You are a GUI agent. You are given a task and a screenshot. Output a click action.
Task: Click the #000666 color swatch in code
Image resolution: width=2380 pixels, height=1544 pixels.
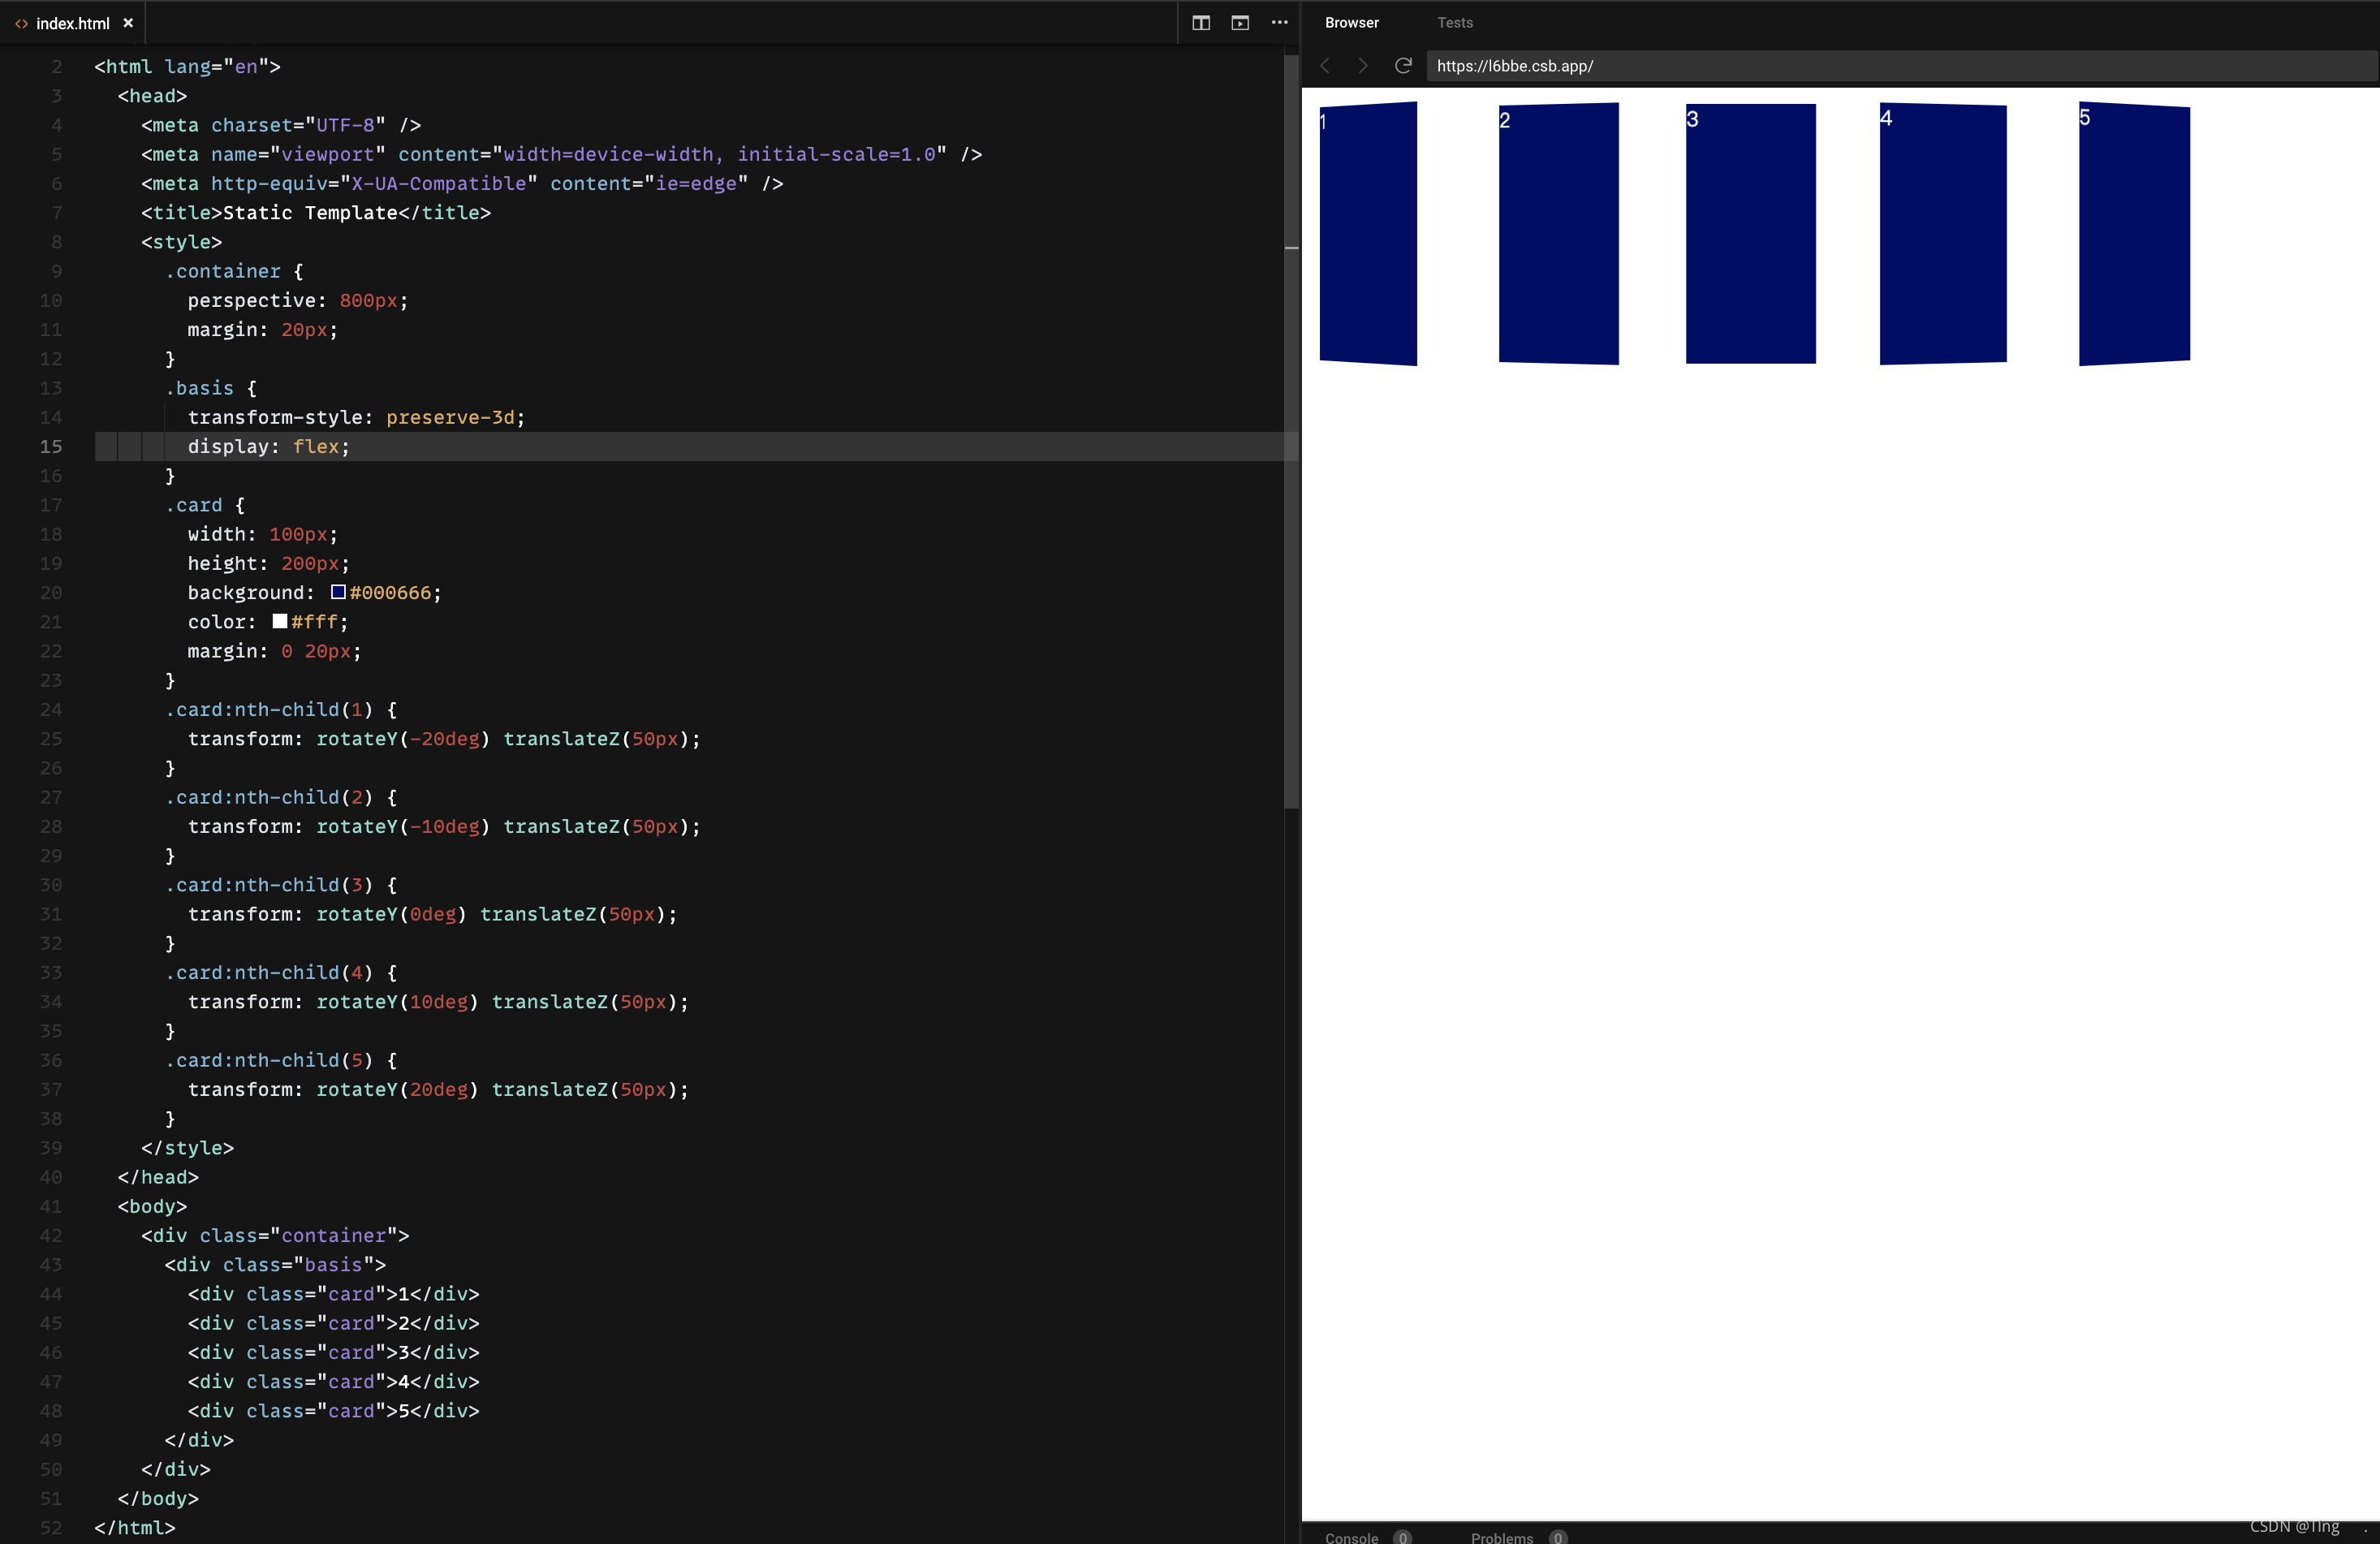click(x=338, y=592)
